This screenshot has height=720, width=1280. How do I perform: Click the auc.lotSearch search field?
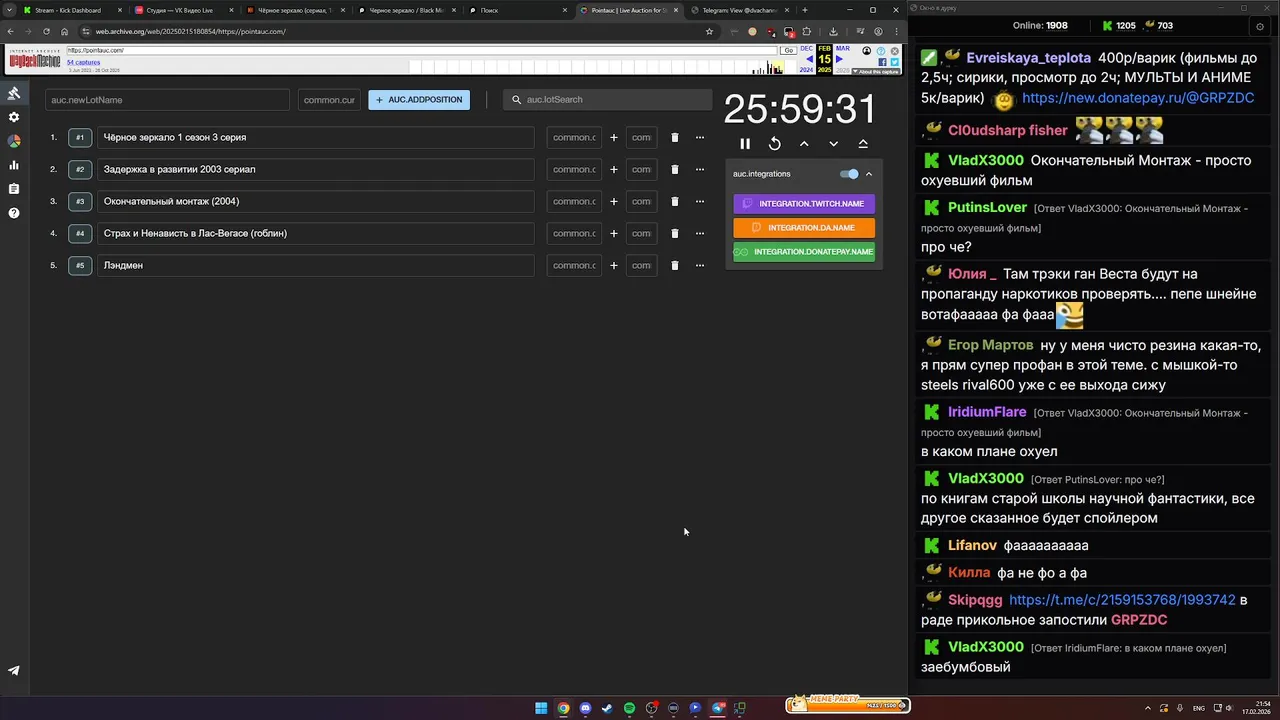click(606, 100)
